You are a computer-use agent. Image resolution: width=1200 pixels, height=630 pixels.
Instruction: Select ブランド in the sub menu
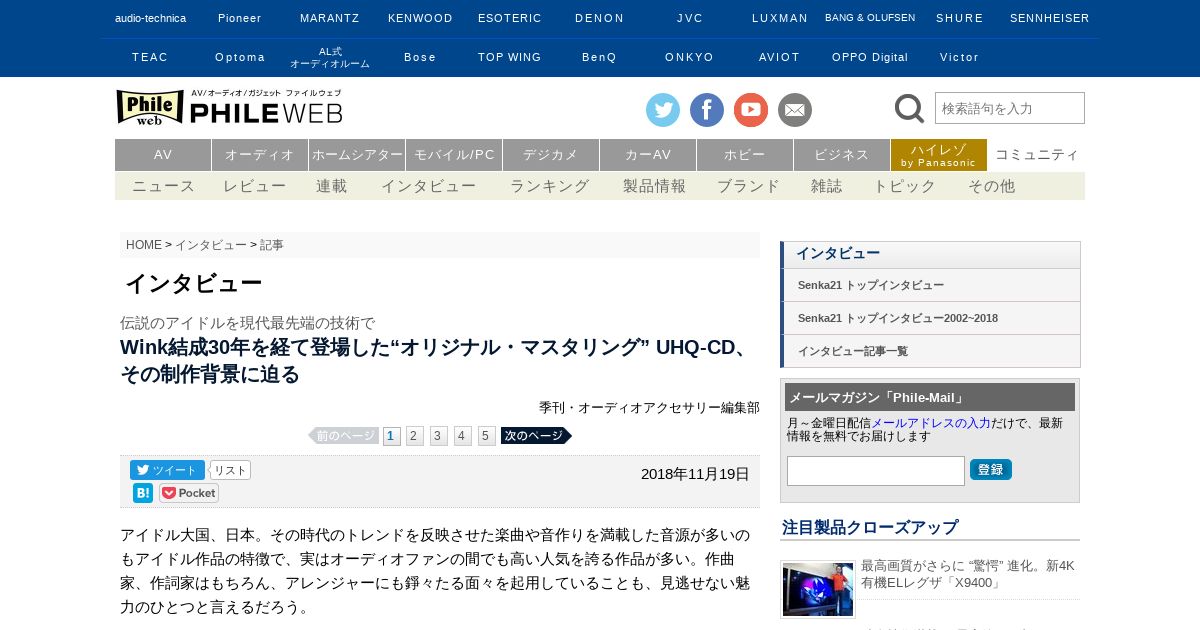[748, 186]
